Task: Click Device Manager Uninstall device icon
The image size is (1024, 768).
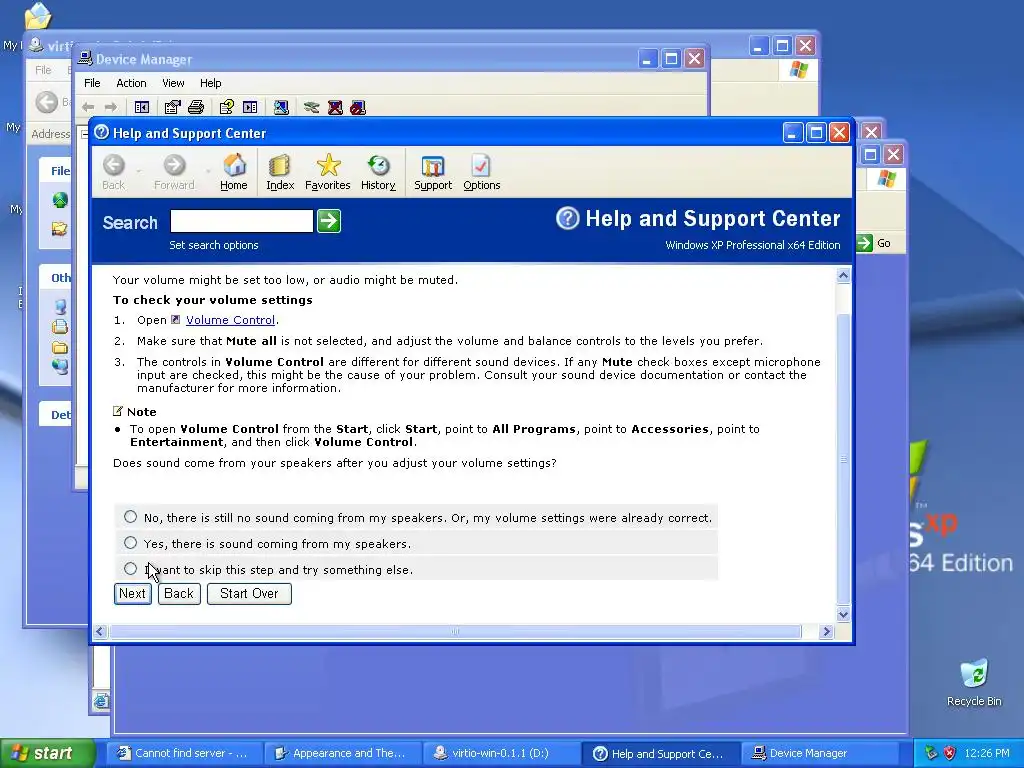Action: coord(335,107)
